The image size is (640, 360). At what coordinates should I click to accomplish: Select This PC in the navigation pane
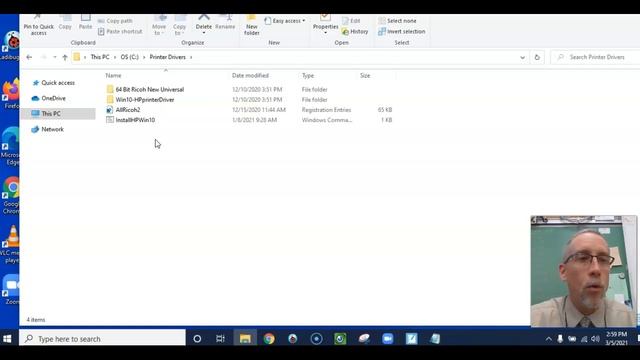tap(58, 113)
